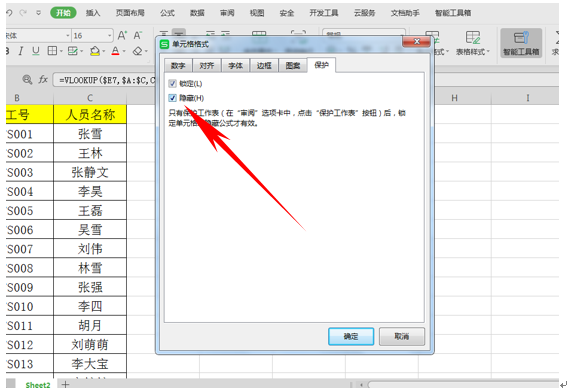This screenshot has width=569, height=388.
Task: Confirm with the 确定 button
Action: tap(351, 336)
